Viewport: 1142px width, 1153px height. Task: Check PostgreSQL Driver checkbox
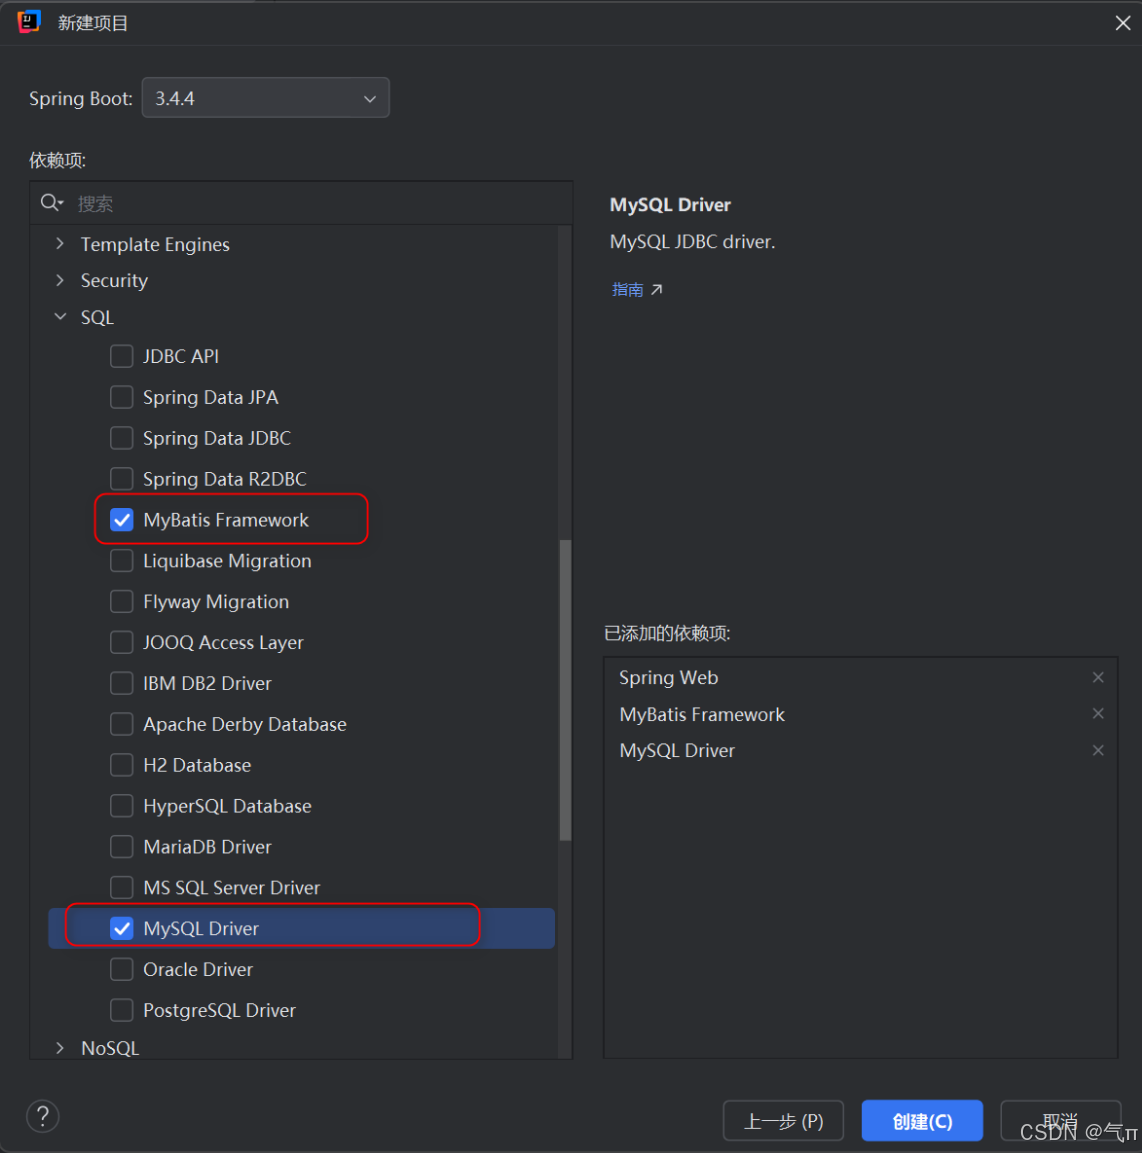pyautogui.click(x=121, y=1010)
